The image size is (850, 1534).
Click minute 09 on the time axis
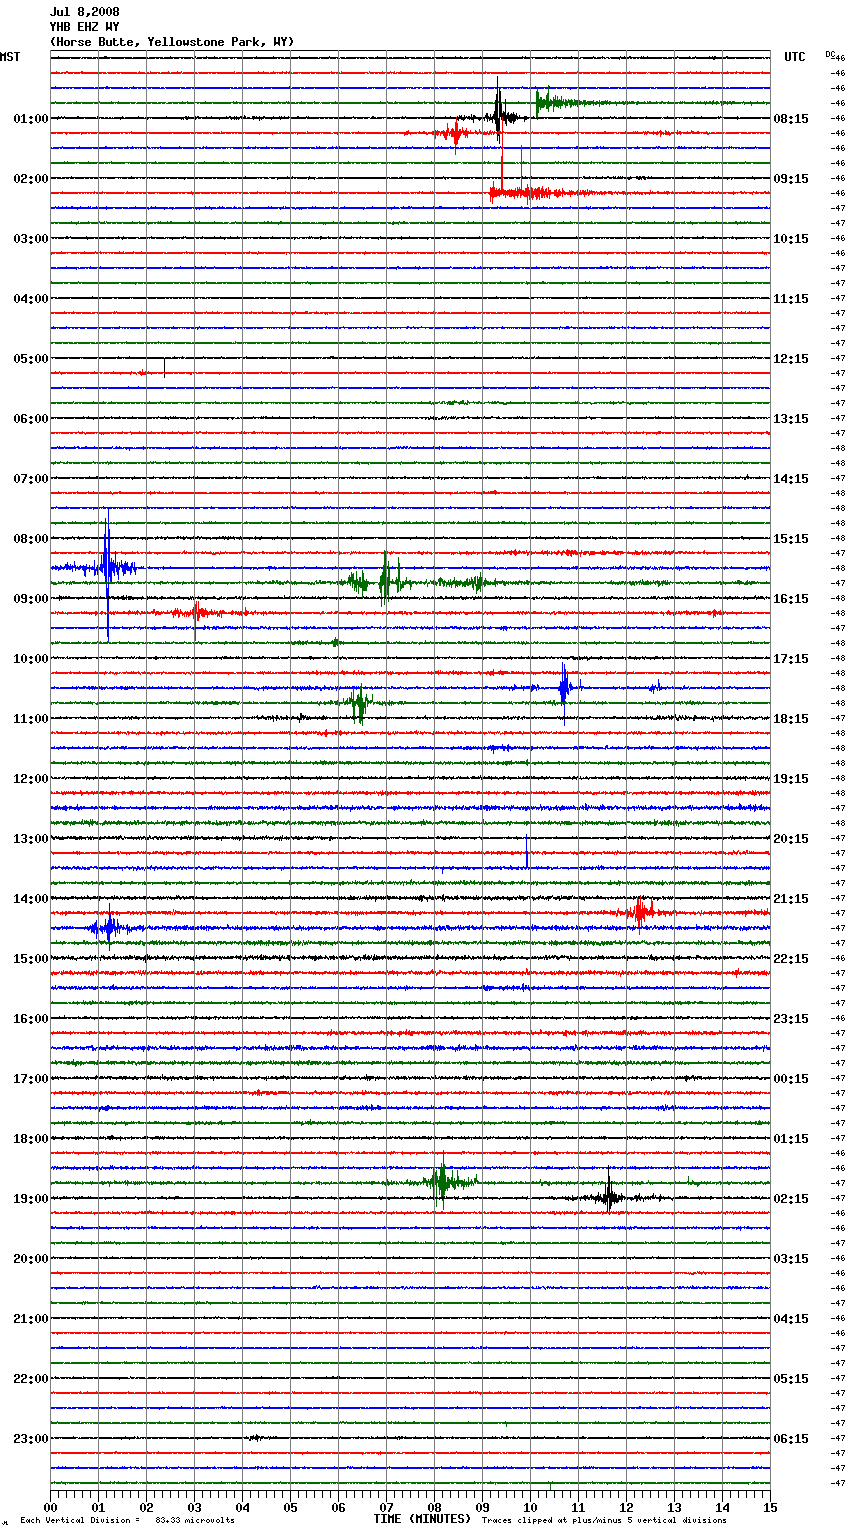point(482,1507)
